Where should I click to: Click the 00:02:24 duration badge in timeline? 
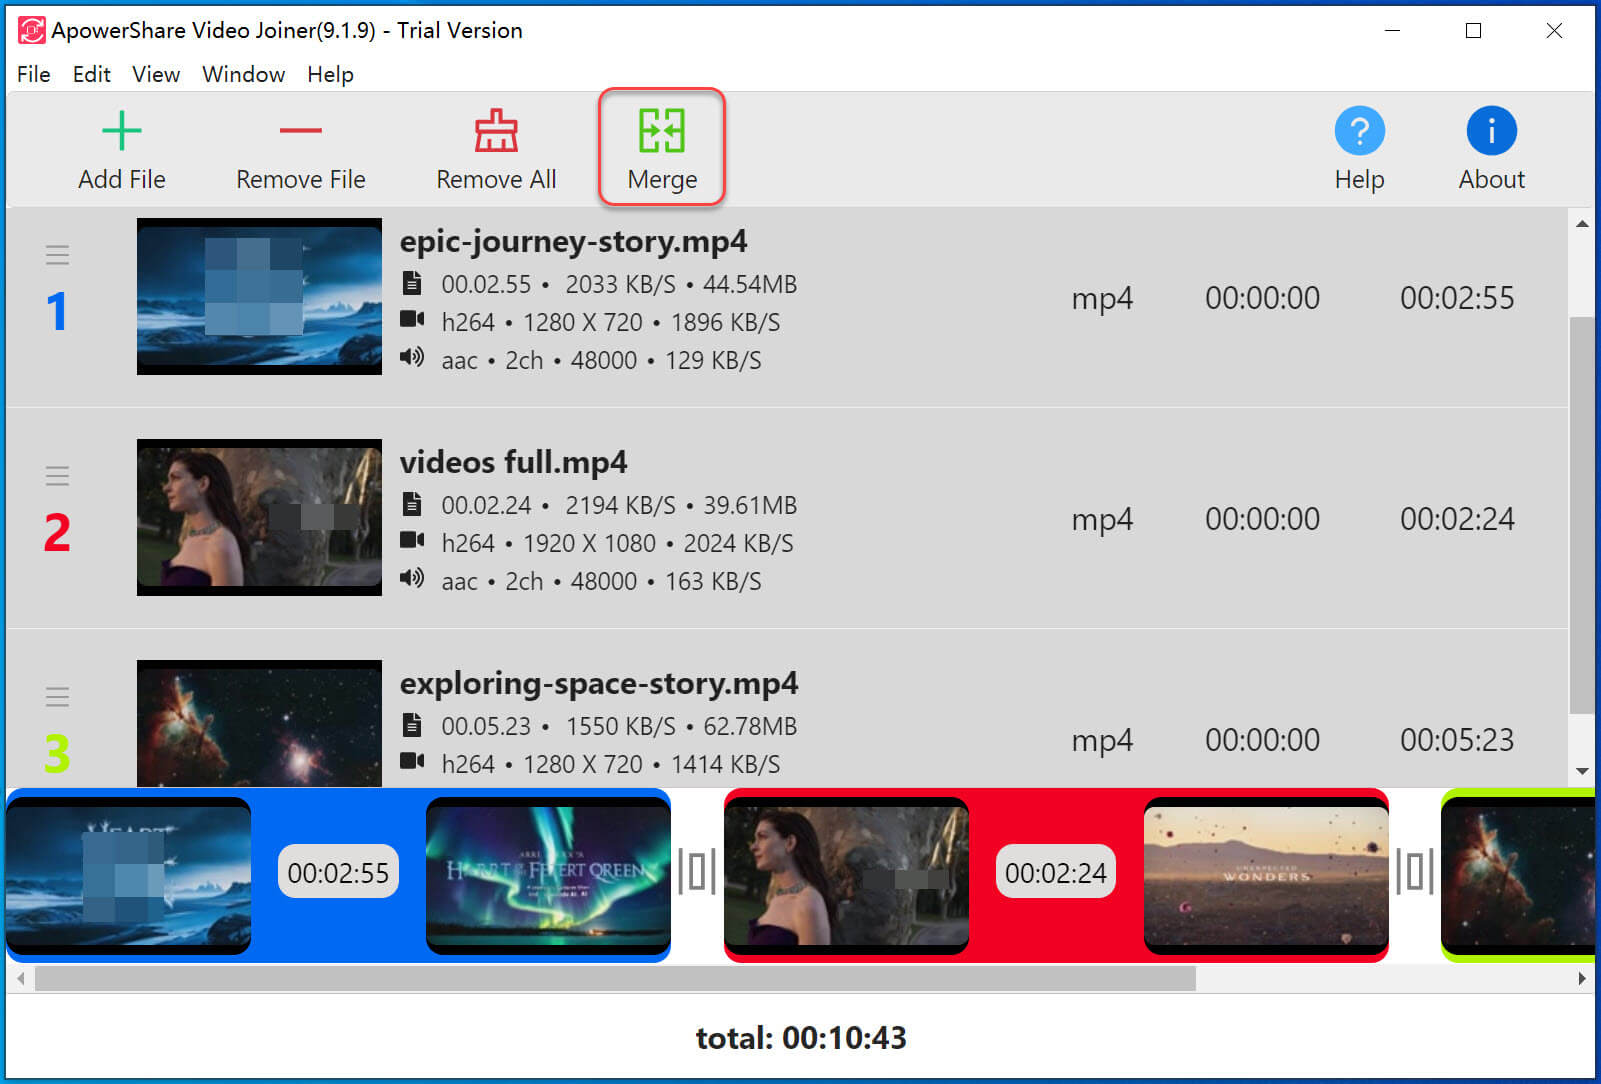pos(1055,873)
